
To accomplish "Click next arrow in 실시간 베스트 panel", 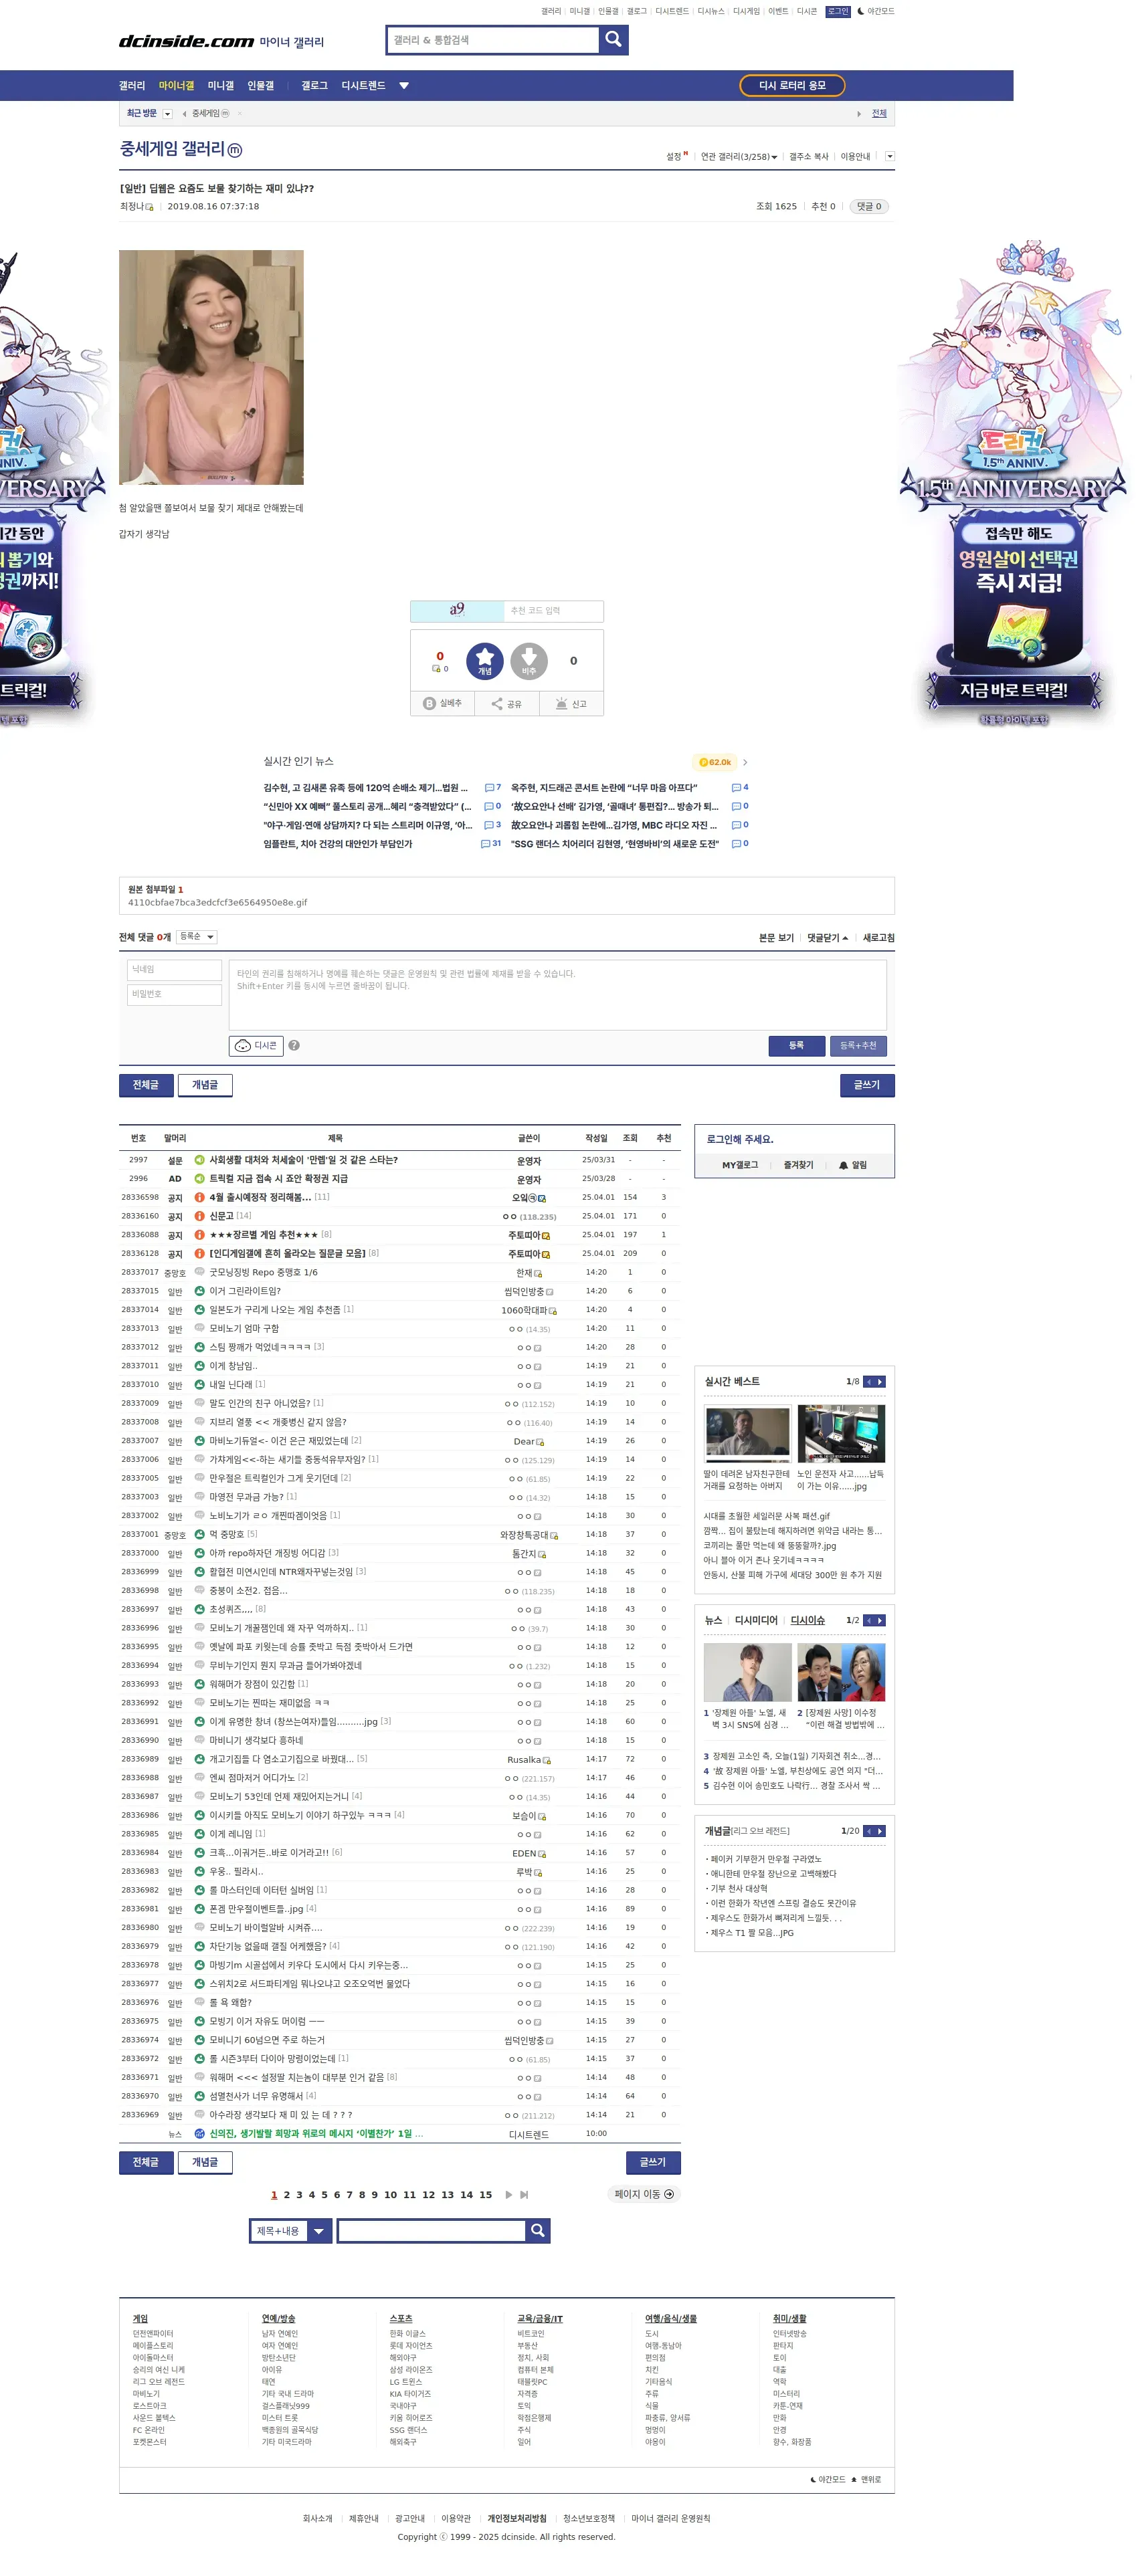I will click(x=880, y=1381).
